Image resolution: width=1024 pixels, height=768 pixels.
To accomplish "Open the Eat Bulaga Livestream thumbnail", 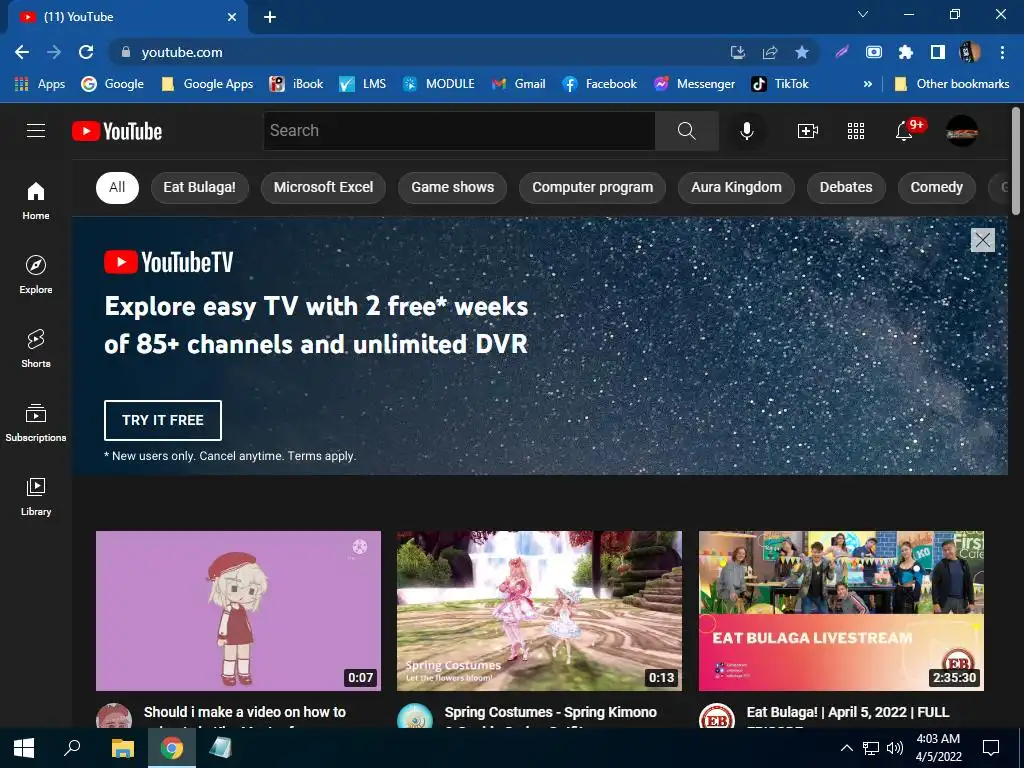I will pos(841,611).
